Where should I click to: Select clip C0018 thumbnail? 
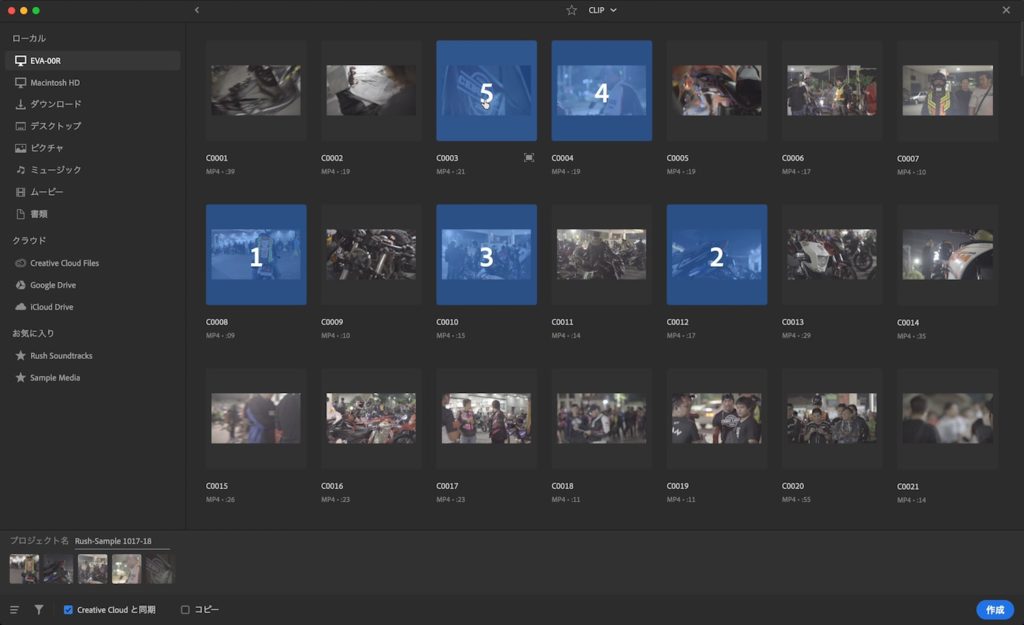601,419
